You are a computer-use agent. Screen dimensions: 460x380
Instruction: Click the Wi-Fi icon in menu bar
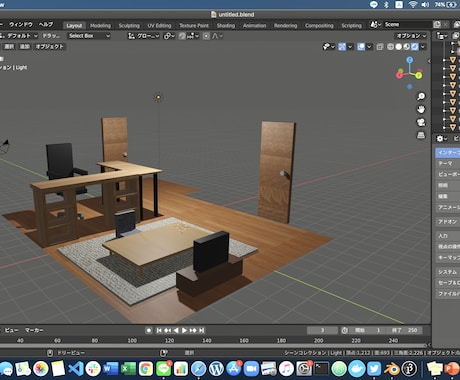[413, 4]
